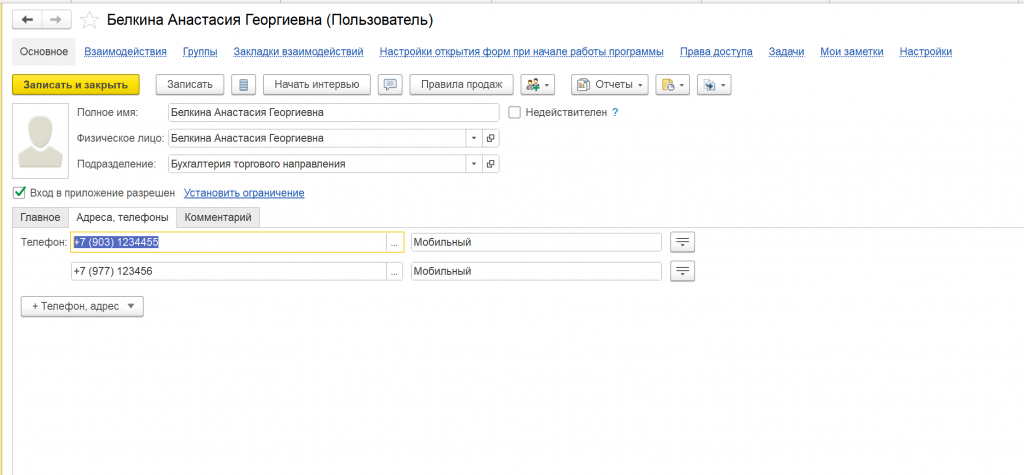Click the second phone number field
The image size is (1024, 475).
228,271
